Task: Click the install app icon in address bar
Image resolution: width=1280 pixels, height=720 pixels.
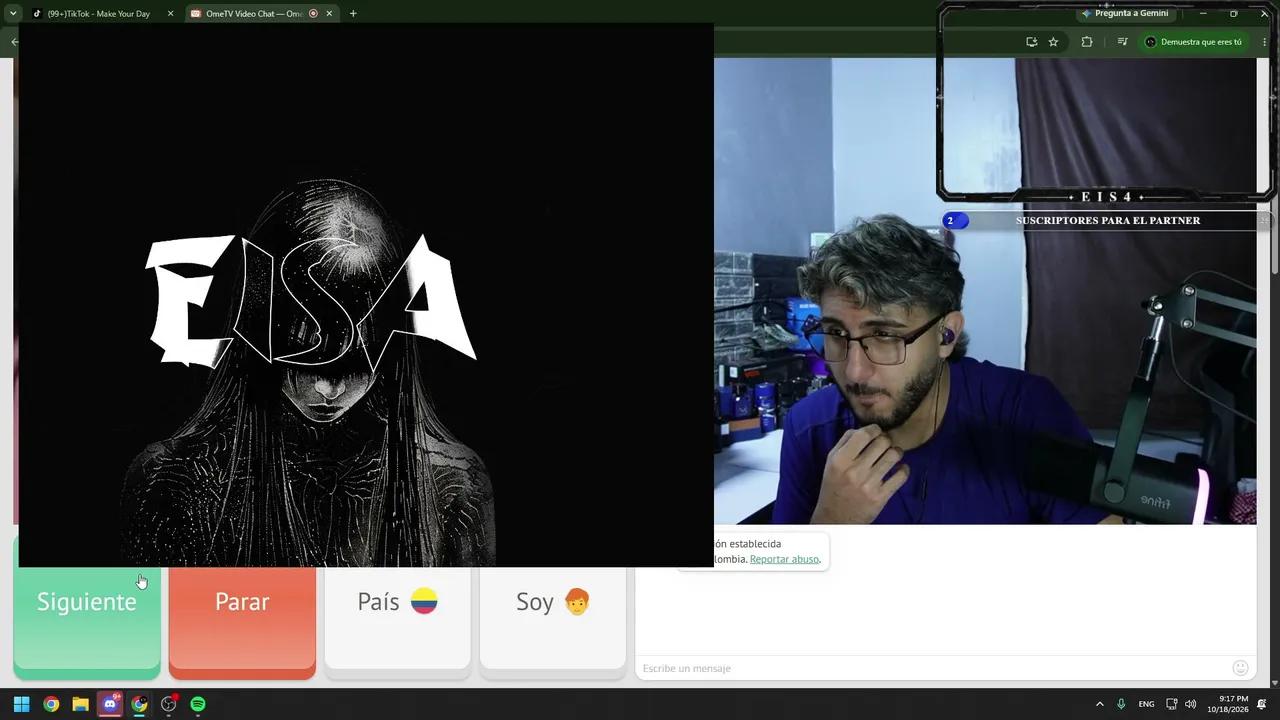Action: 1031,42
